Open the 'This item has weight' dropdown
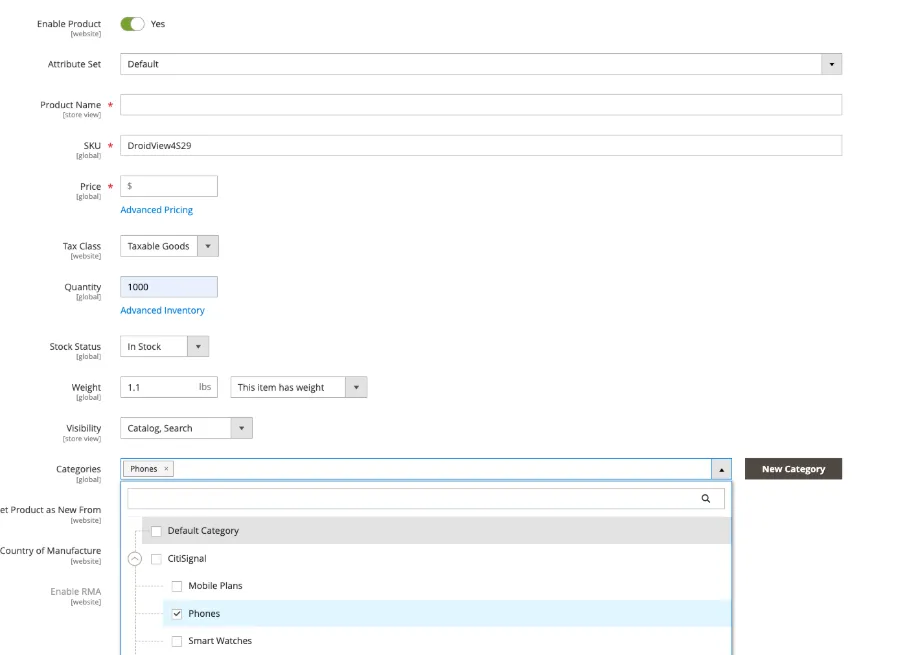 point(299,387)
